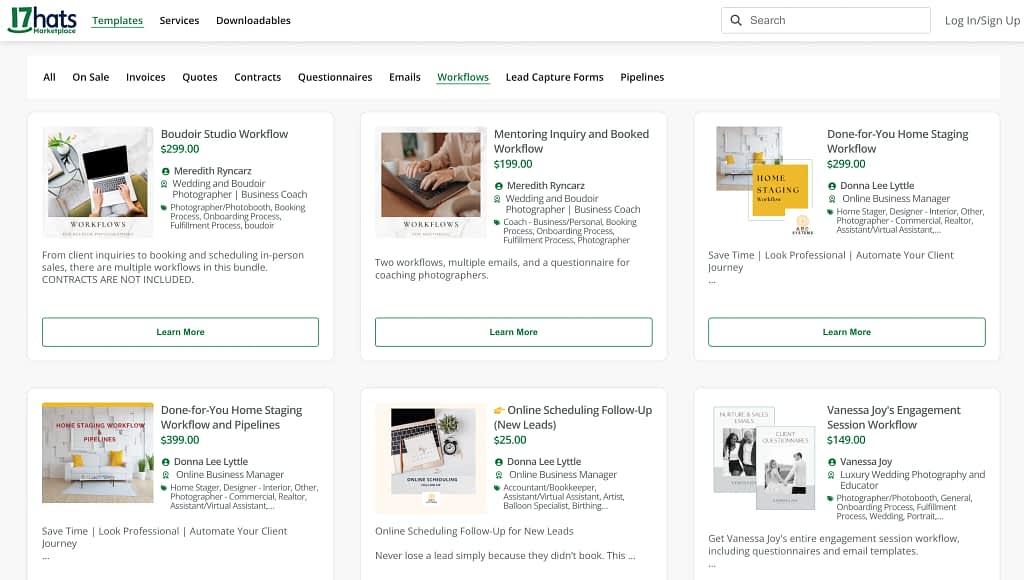Click author name Vanessa Joy
Screen dimensions: 1024x580
(866, 462)
